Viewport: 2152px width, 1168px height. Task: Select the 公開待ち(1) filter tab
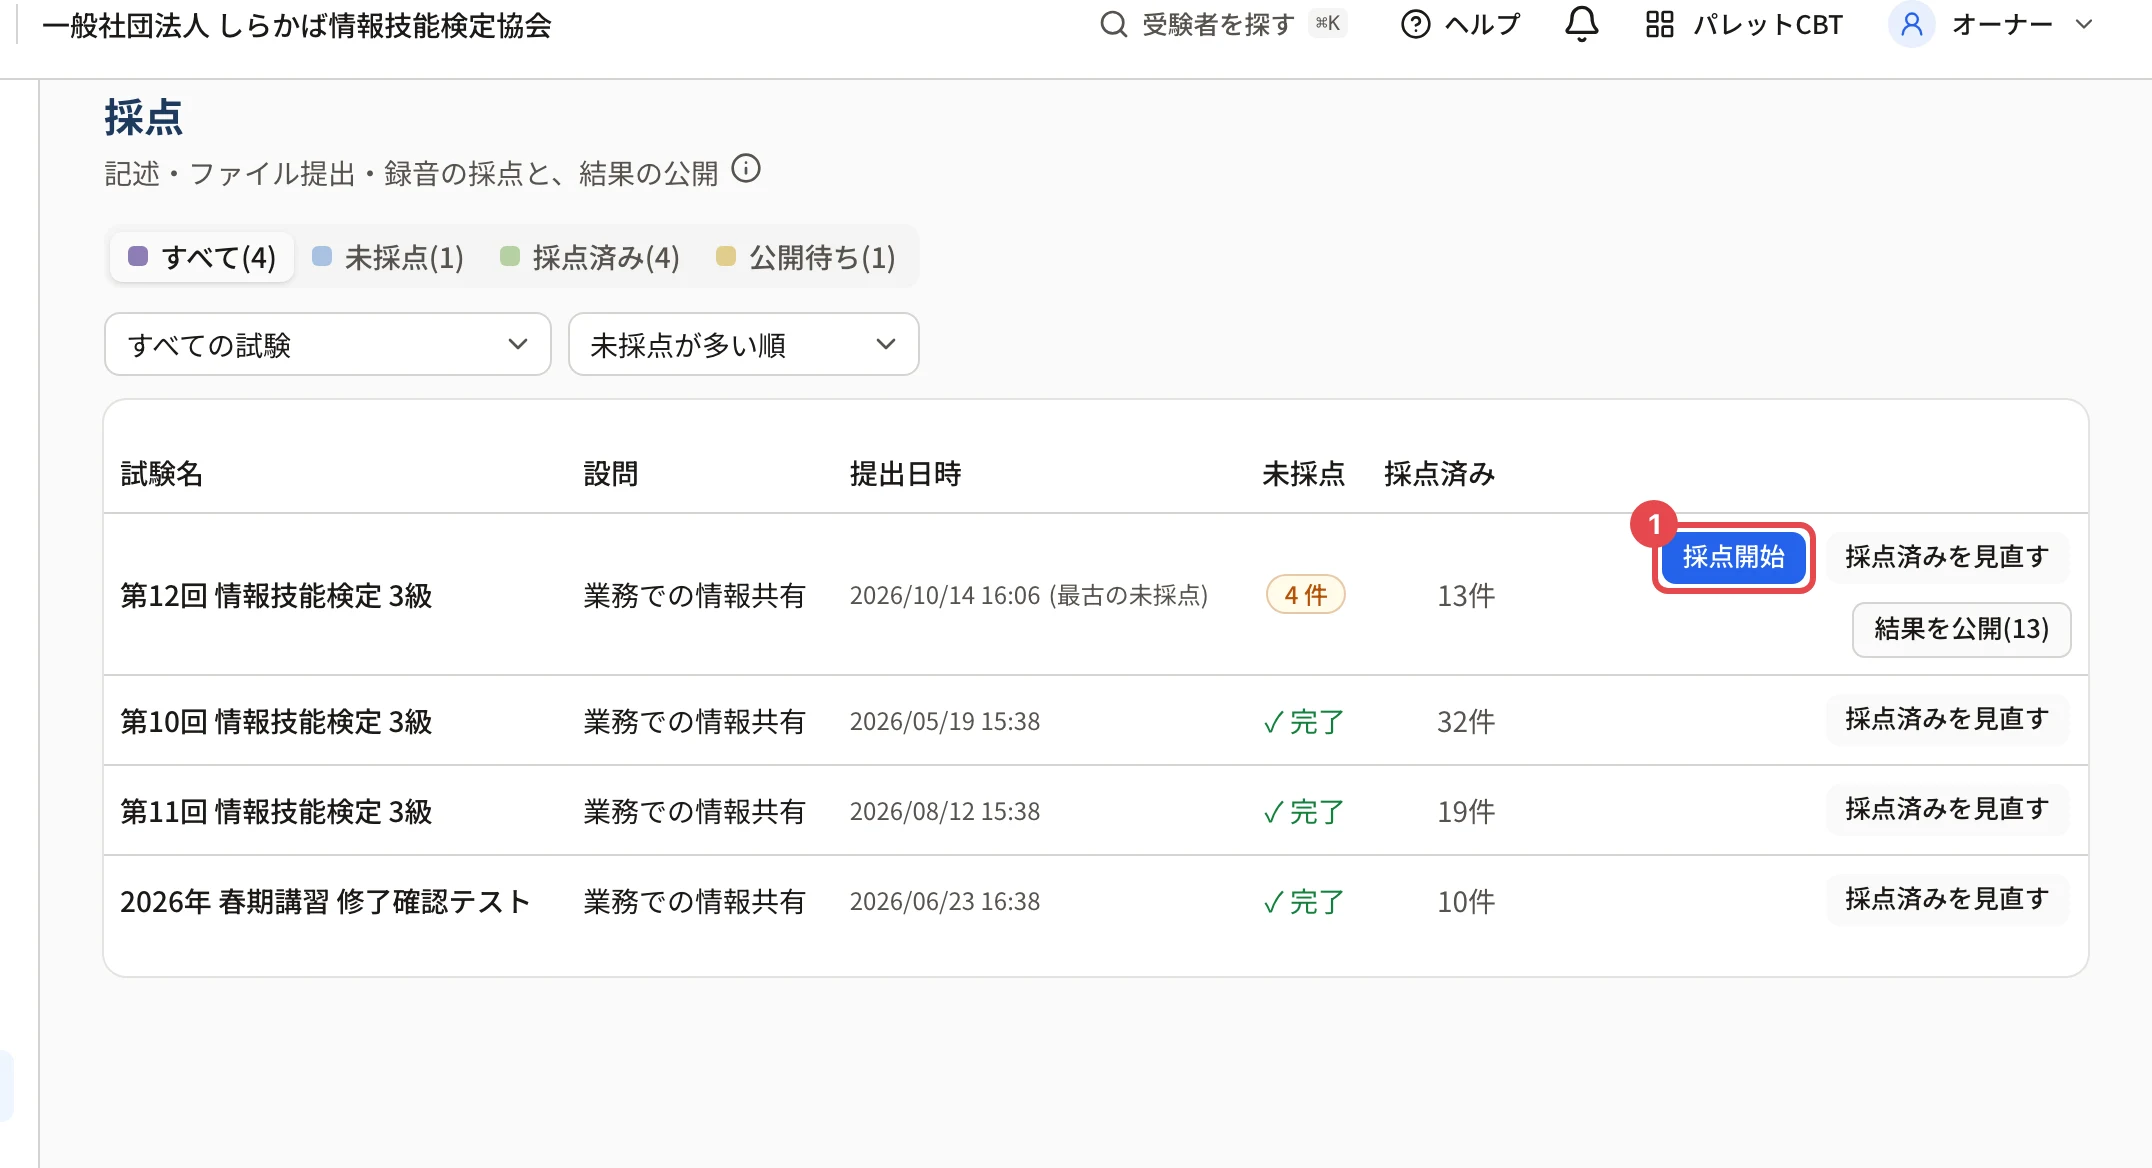click(x=806, y=257)
